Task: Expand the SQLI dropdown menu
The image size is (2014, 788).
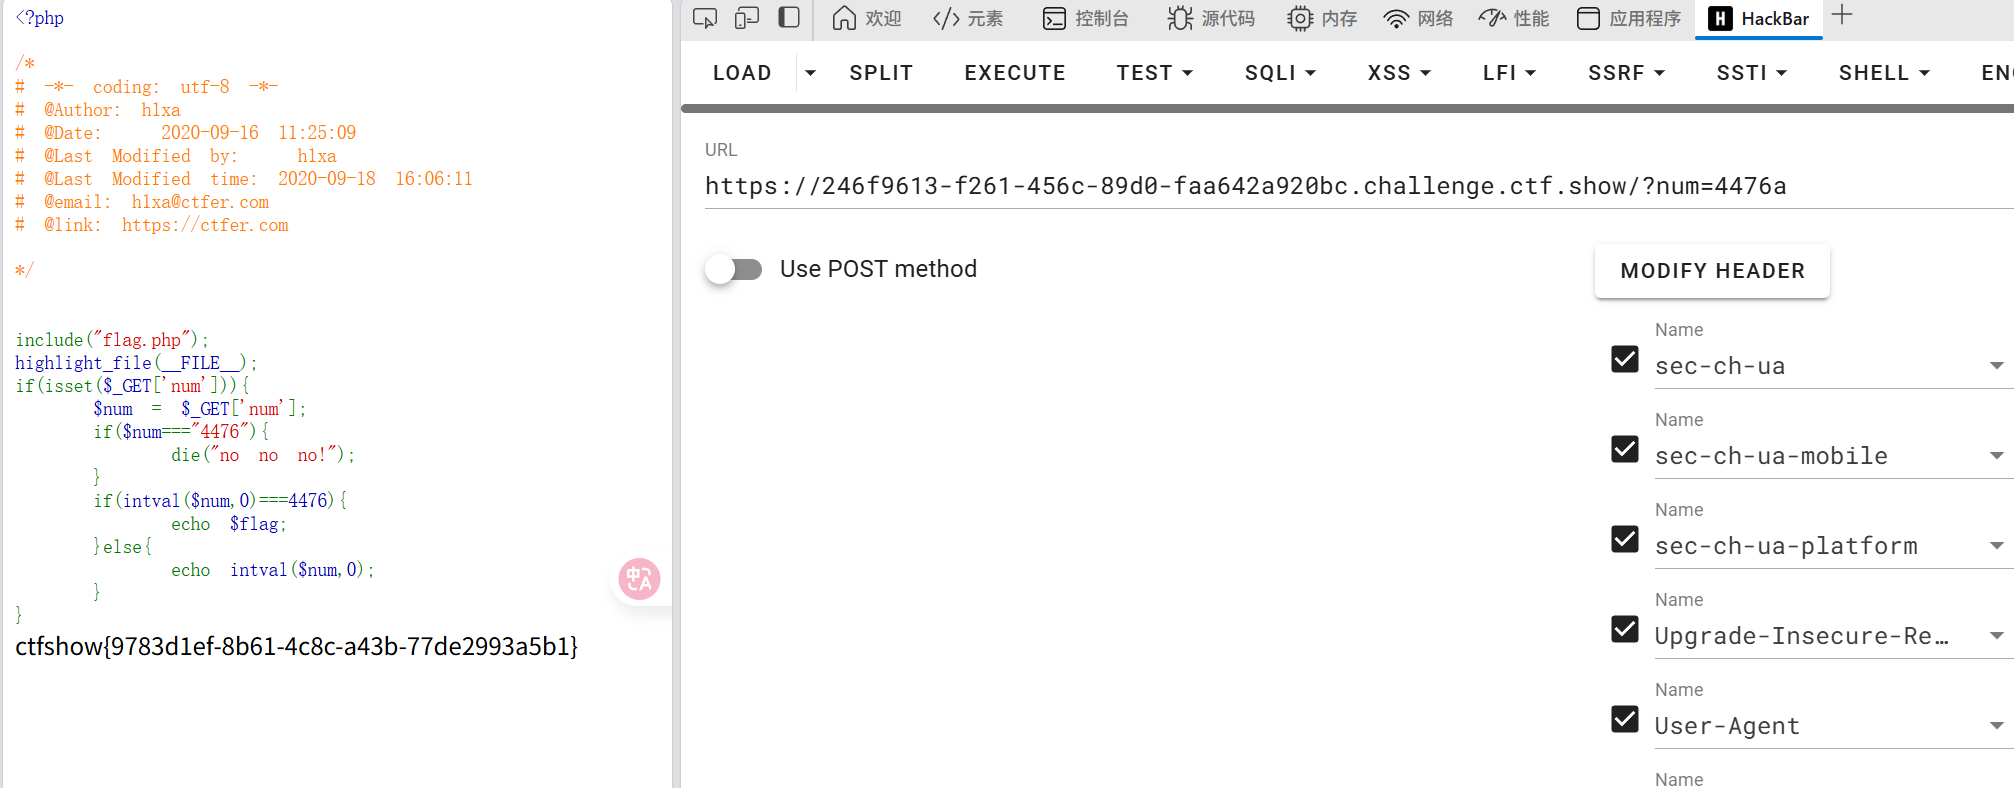Action: tap(1280, 73)
